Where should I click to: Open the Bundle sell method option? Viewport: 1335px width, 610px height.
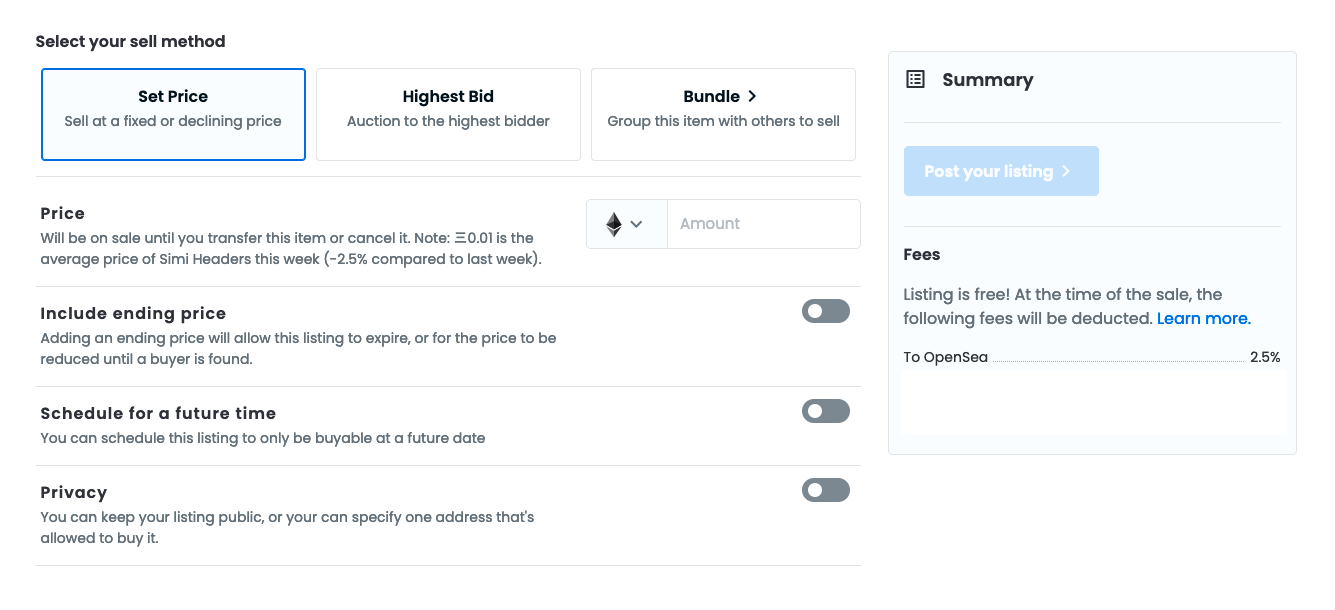(x=723, y=114)
